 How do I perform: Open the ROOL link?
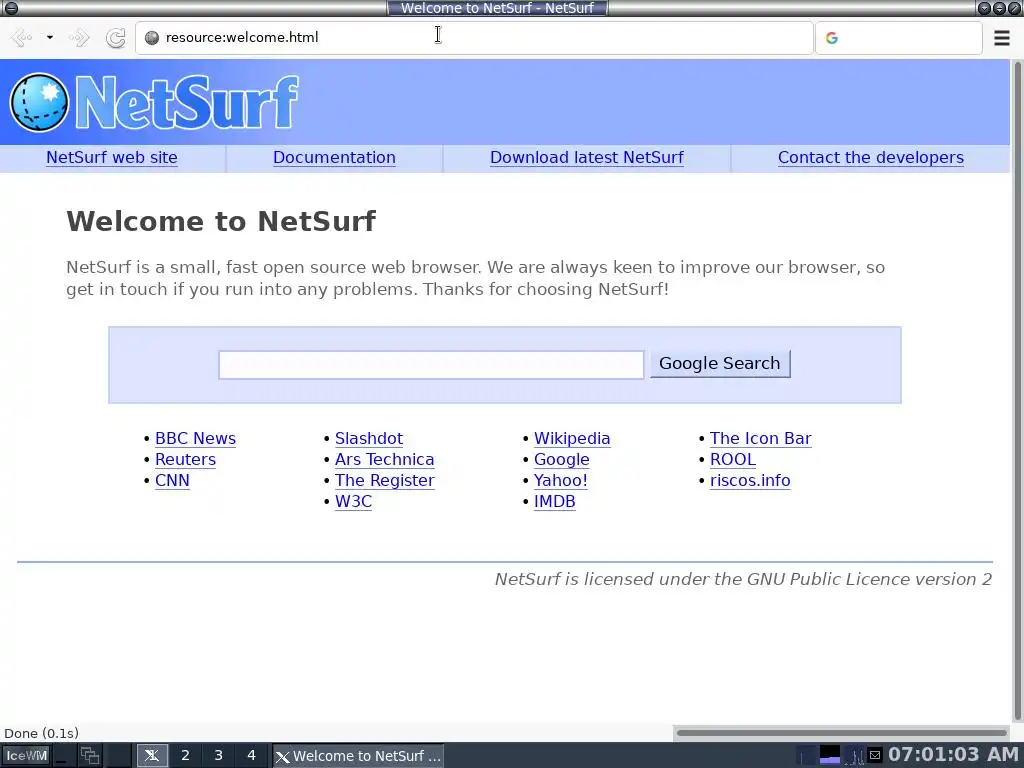pos(733,460)
